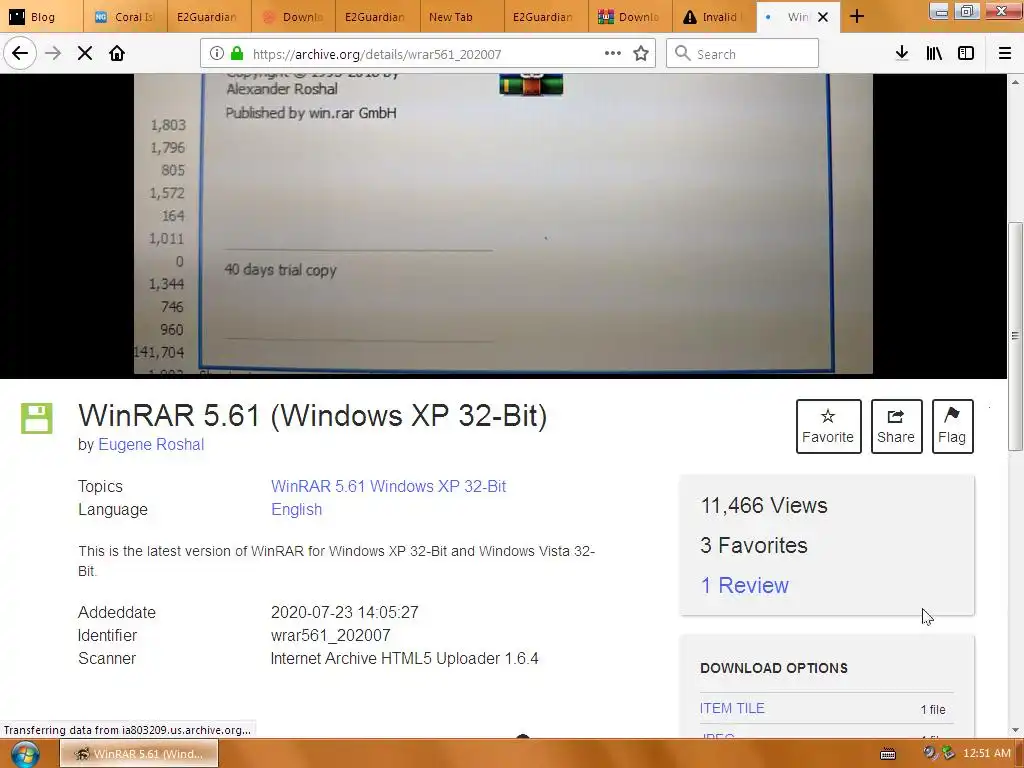This screenshot has width=1024, height=768.
Task: Open the Firefox home page
Action: (117, 53)
